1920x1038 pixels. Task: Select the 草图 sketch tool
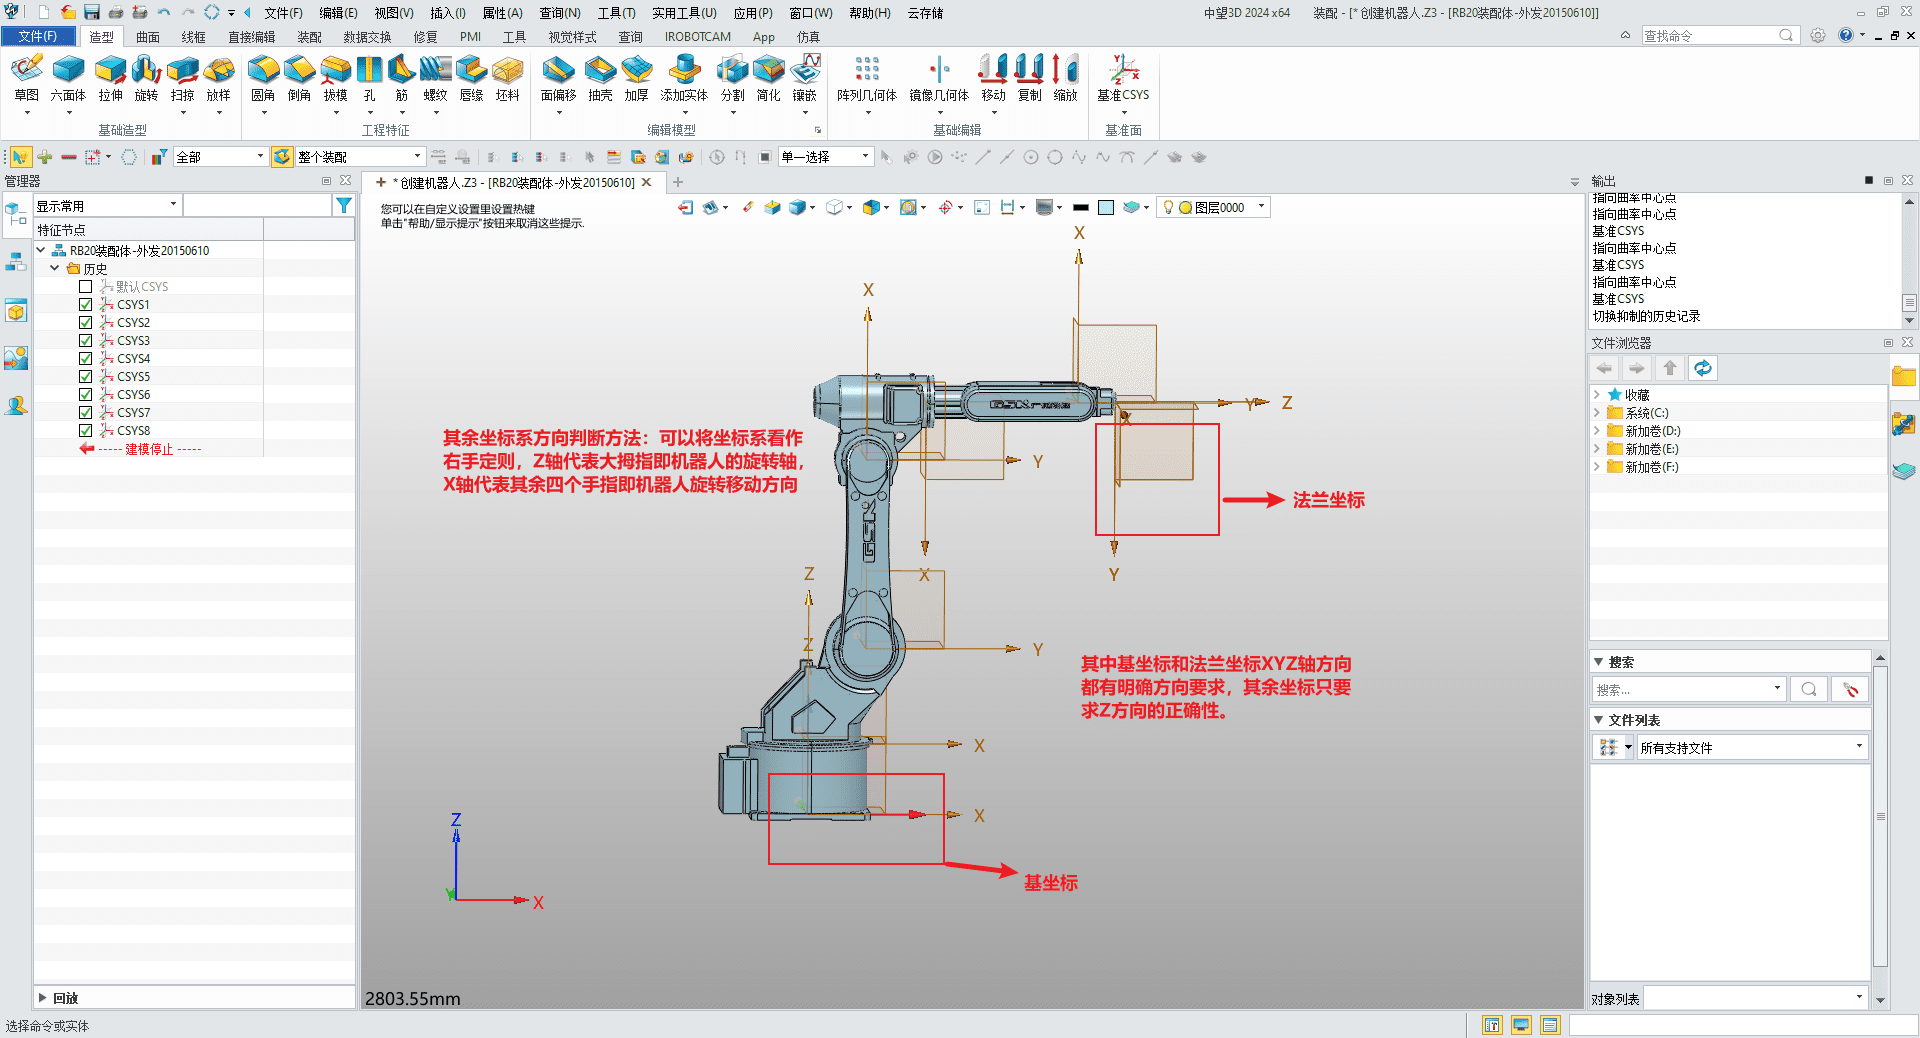point(27,78)
